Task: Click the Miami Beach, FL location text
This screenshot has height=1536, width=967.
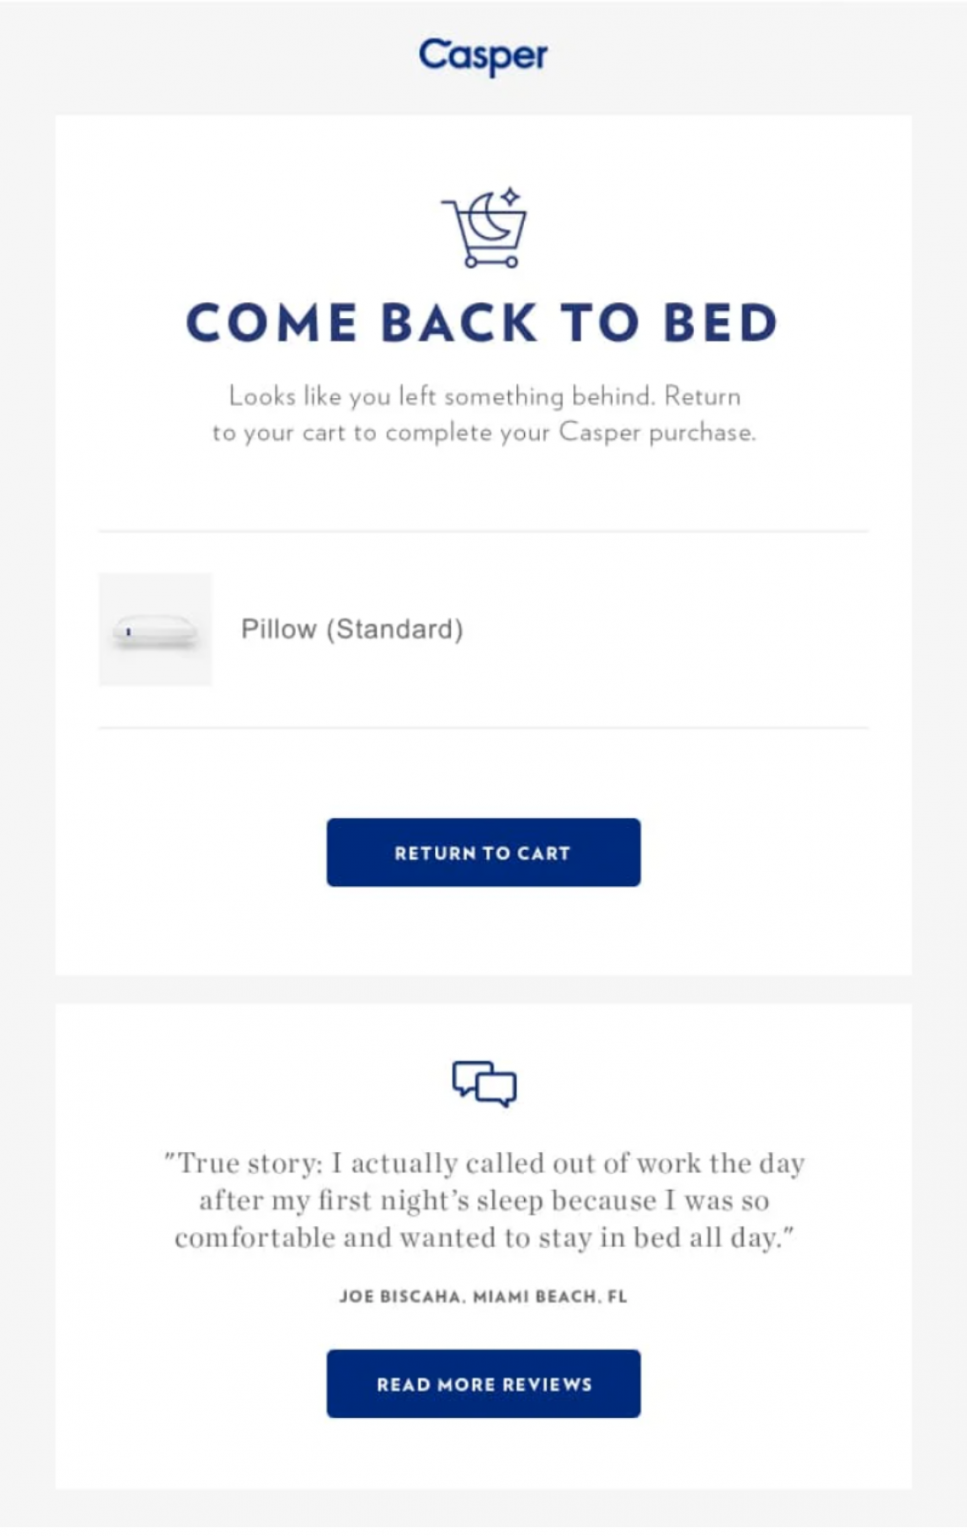Action: pos(550,1296)
